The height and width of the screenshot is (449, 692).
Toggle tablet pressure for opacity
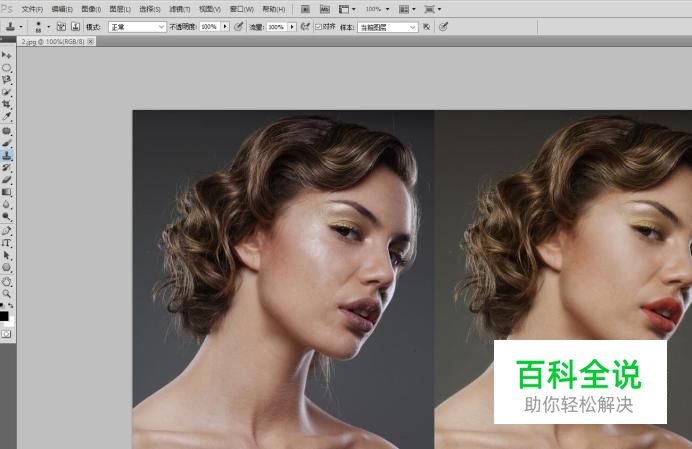pos(239,27)
